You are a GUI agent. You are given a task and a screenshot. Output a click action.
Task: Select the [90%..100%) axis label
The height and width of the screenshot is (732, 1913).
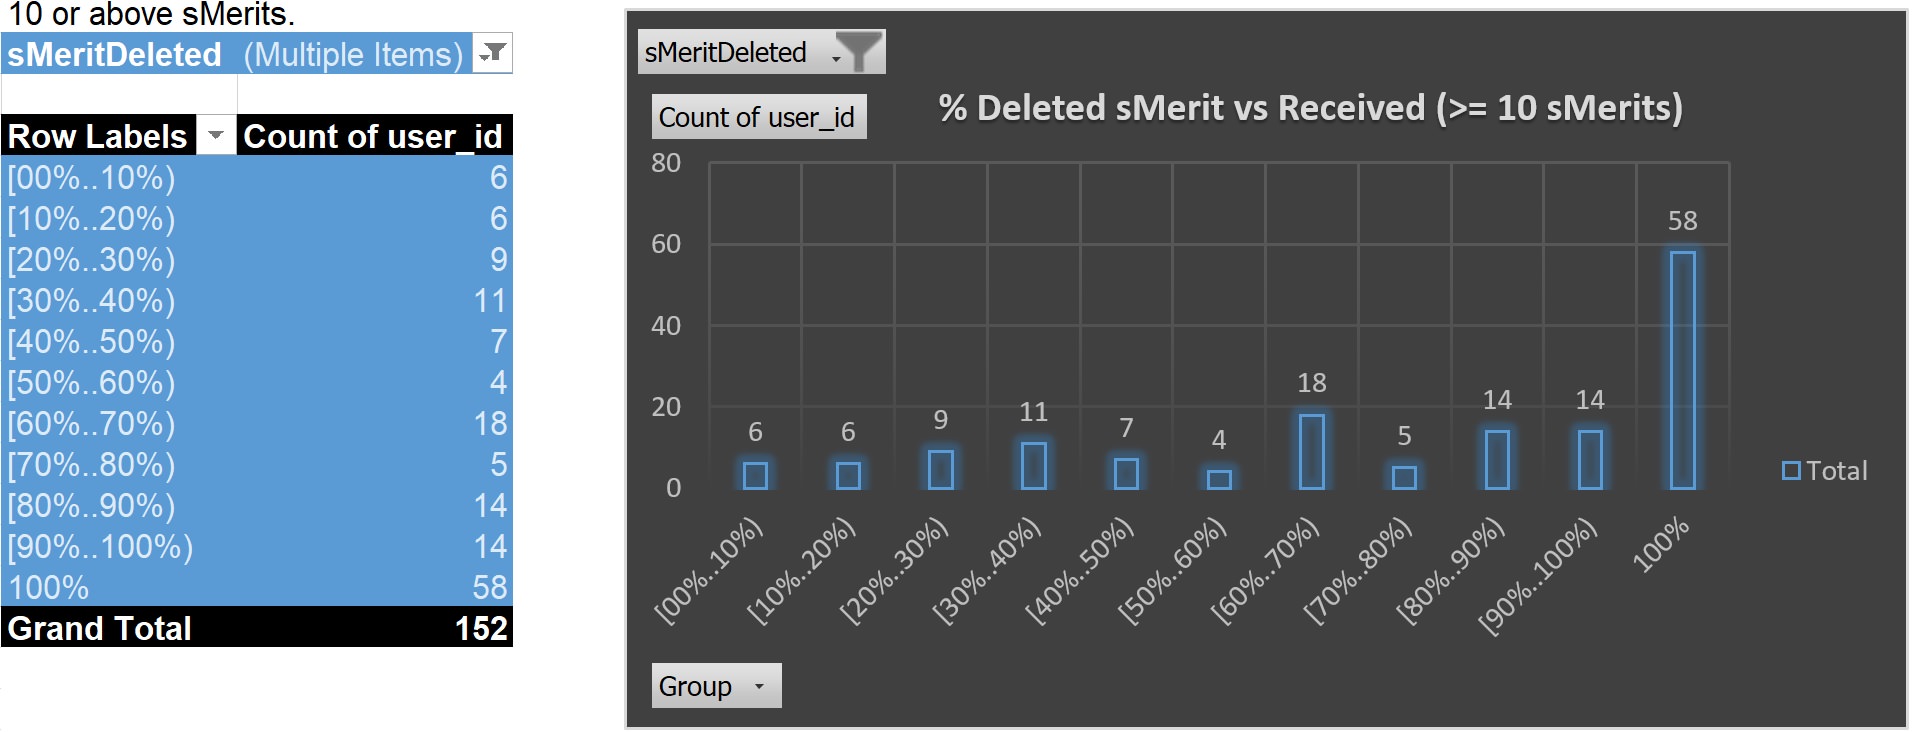[x=1538, y=577]
